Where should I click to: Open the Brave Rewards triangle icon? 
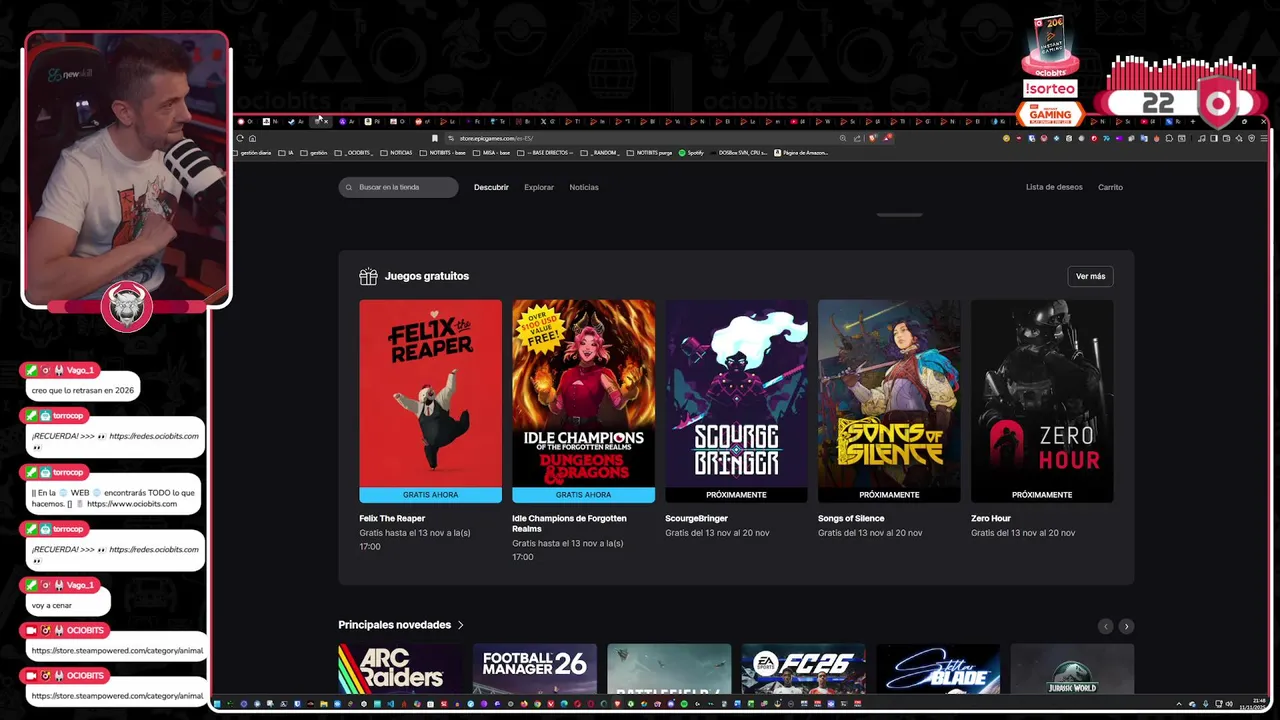887,138
